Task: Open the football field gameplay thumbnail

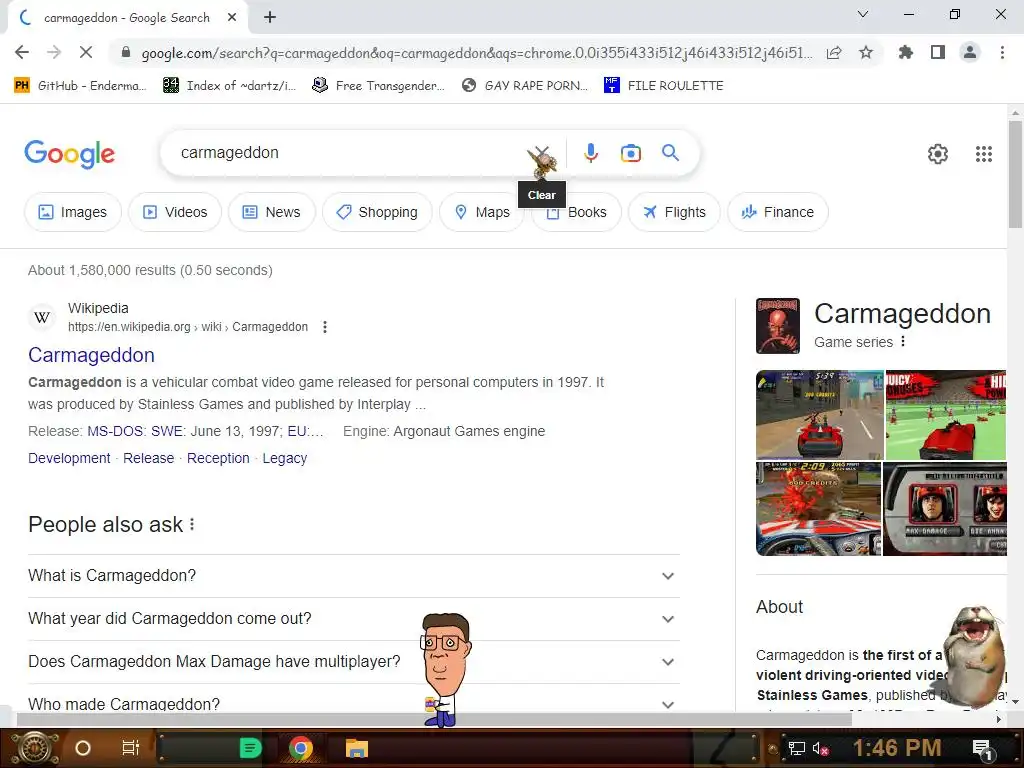Action: (x=946, y=415)
